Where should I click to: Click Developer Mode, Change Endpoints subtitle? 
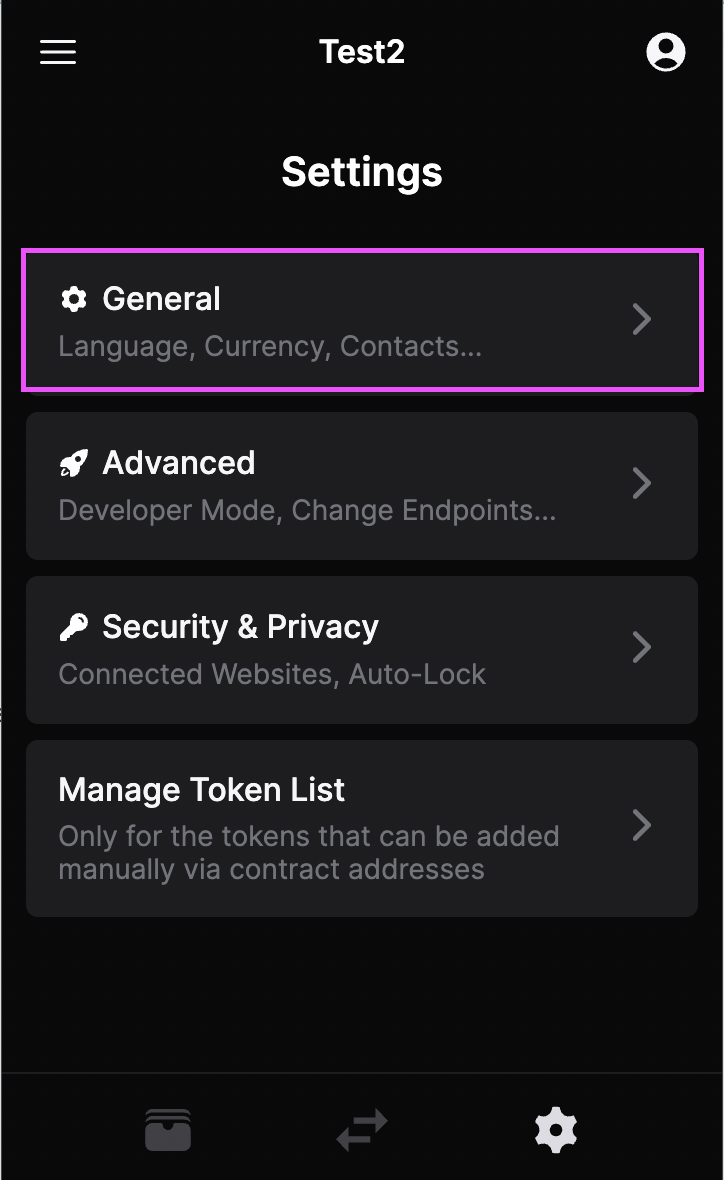pos(307,511)
